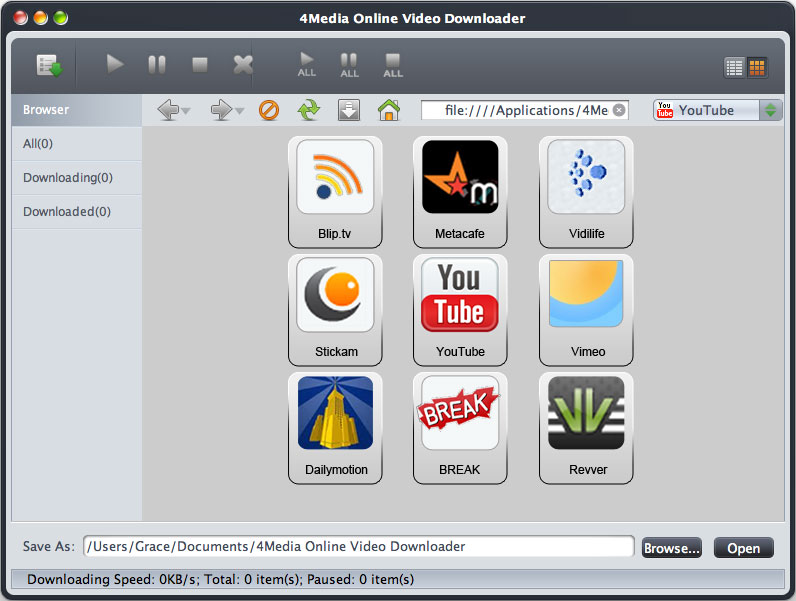The height and width of the screenshot is (601, 796).
Task: Open the Vimeo site tile
Action: coord(586,310)
